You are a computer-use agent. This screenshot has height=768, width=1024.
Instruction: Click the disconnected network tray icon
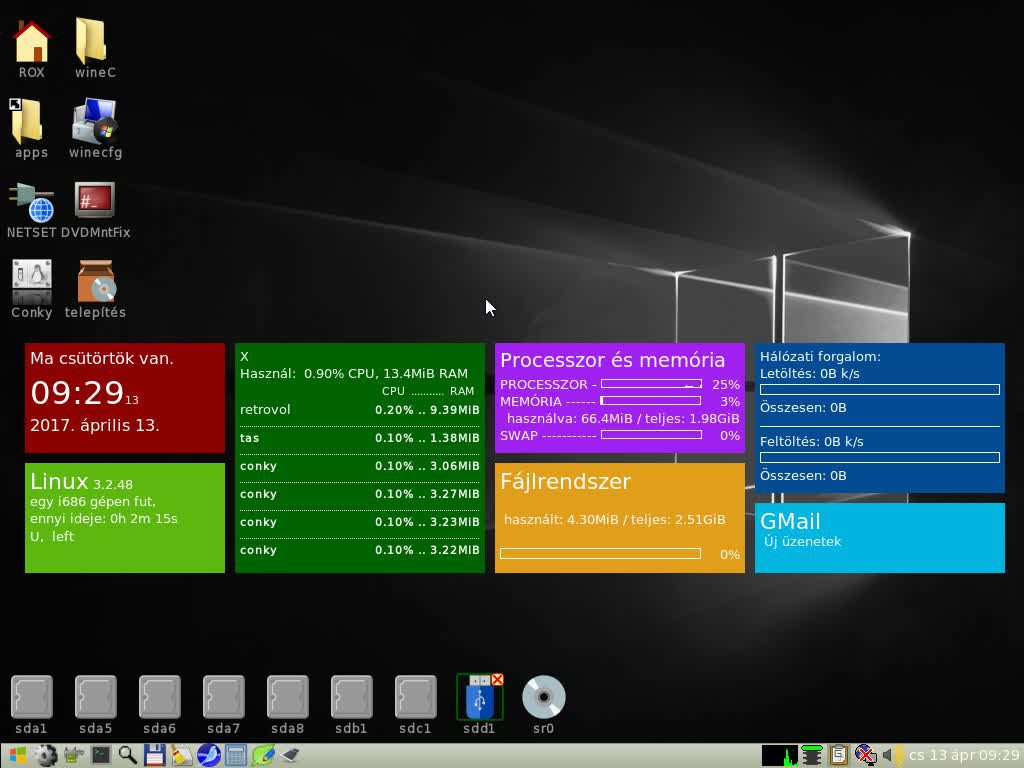(x=865, y=756)
